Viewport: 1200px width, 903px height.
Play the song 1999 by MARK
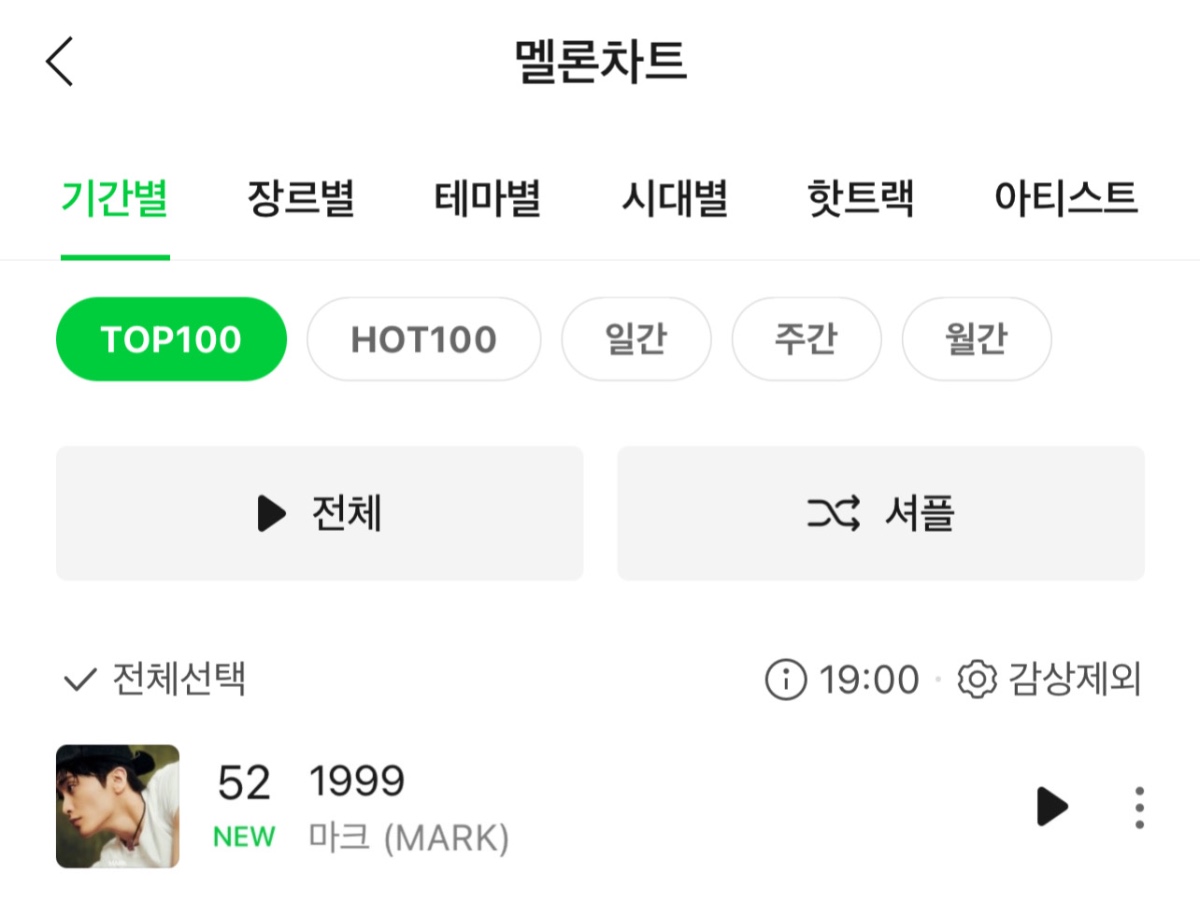click(1051, 806)
